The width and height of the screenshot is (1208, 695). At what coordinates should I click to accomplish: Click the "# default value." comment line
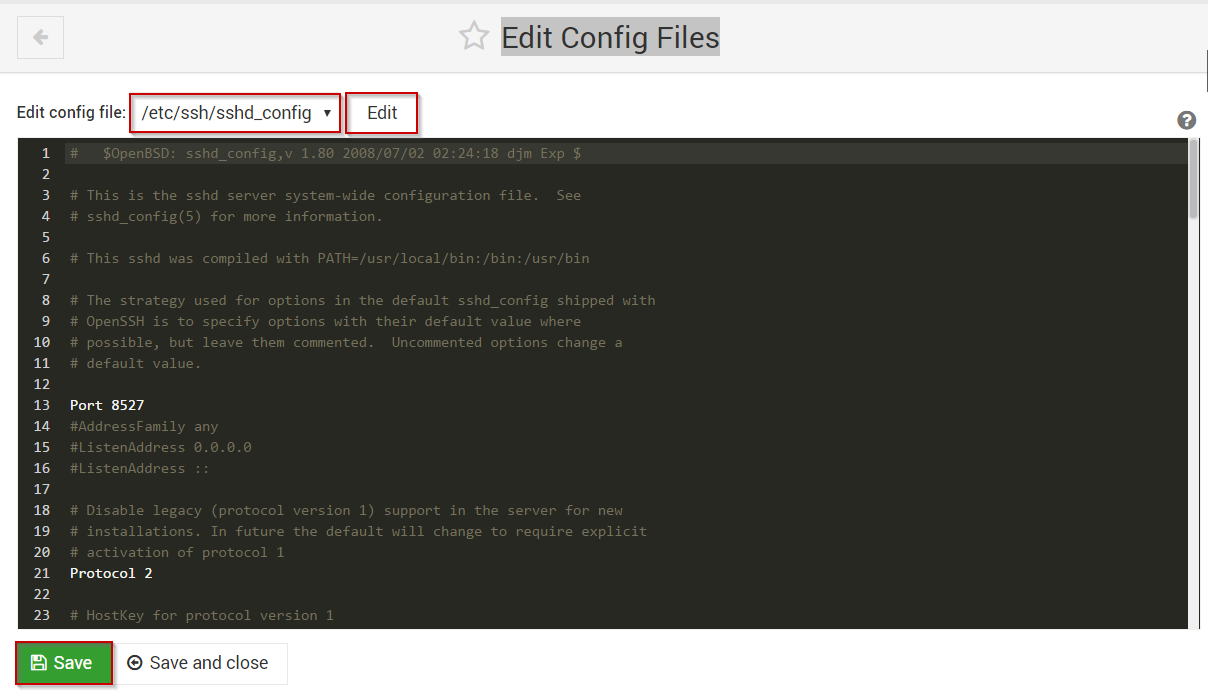tap(136, 363)
